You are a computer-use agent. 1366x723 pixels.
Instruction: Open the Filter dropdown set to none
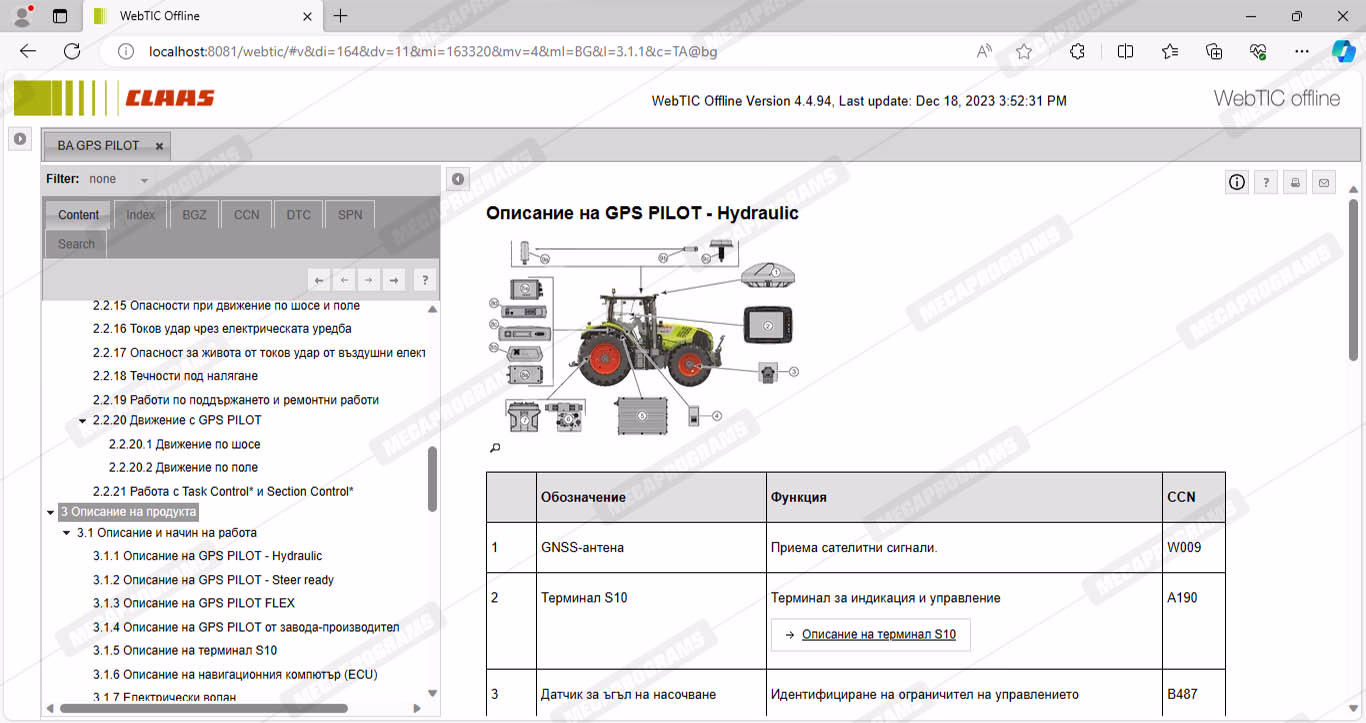pos(143,180)
